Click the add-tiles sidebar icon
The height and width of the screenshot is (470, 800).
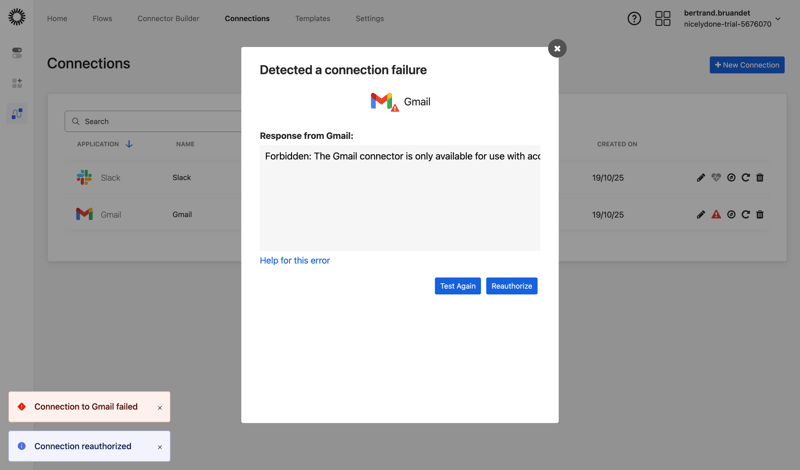pyautogui.click(x=17, y=83)
